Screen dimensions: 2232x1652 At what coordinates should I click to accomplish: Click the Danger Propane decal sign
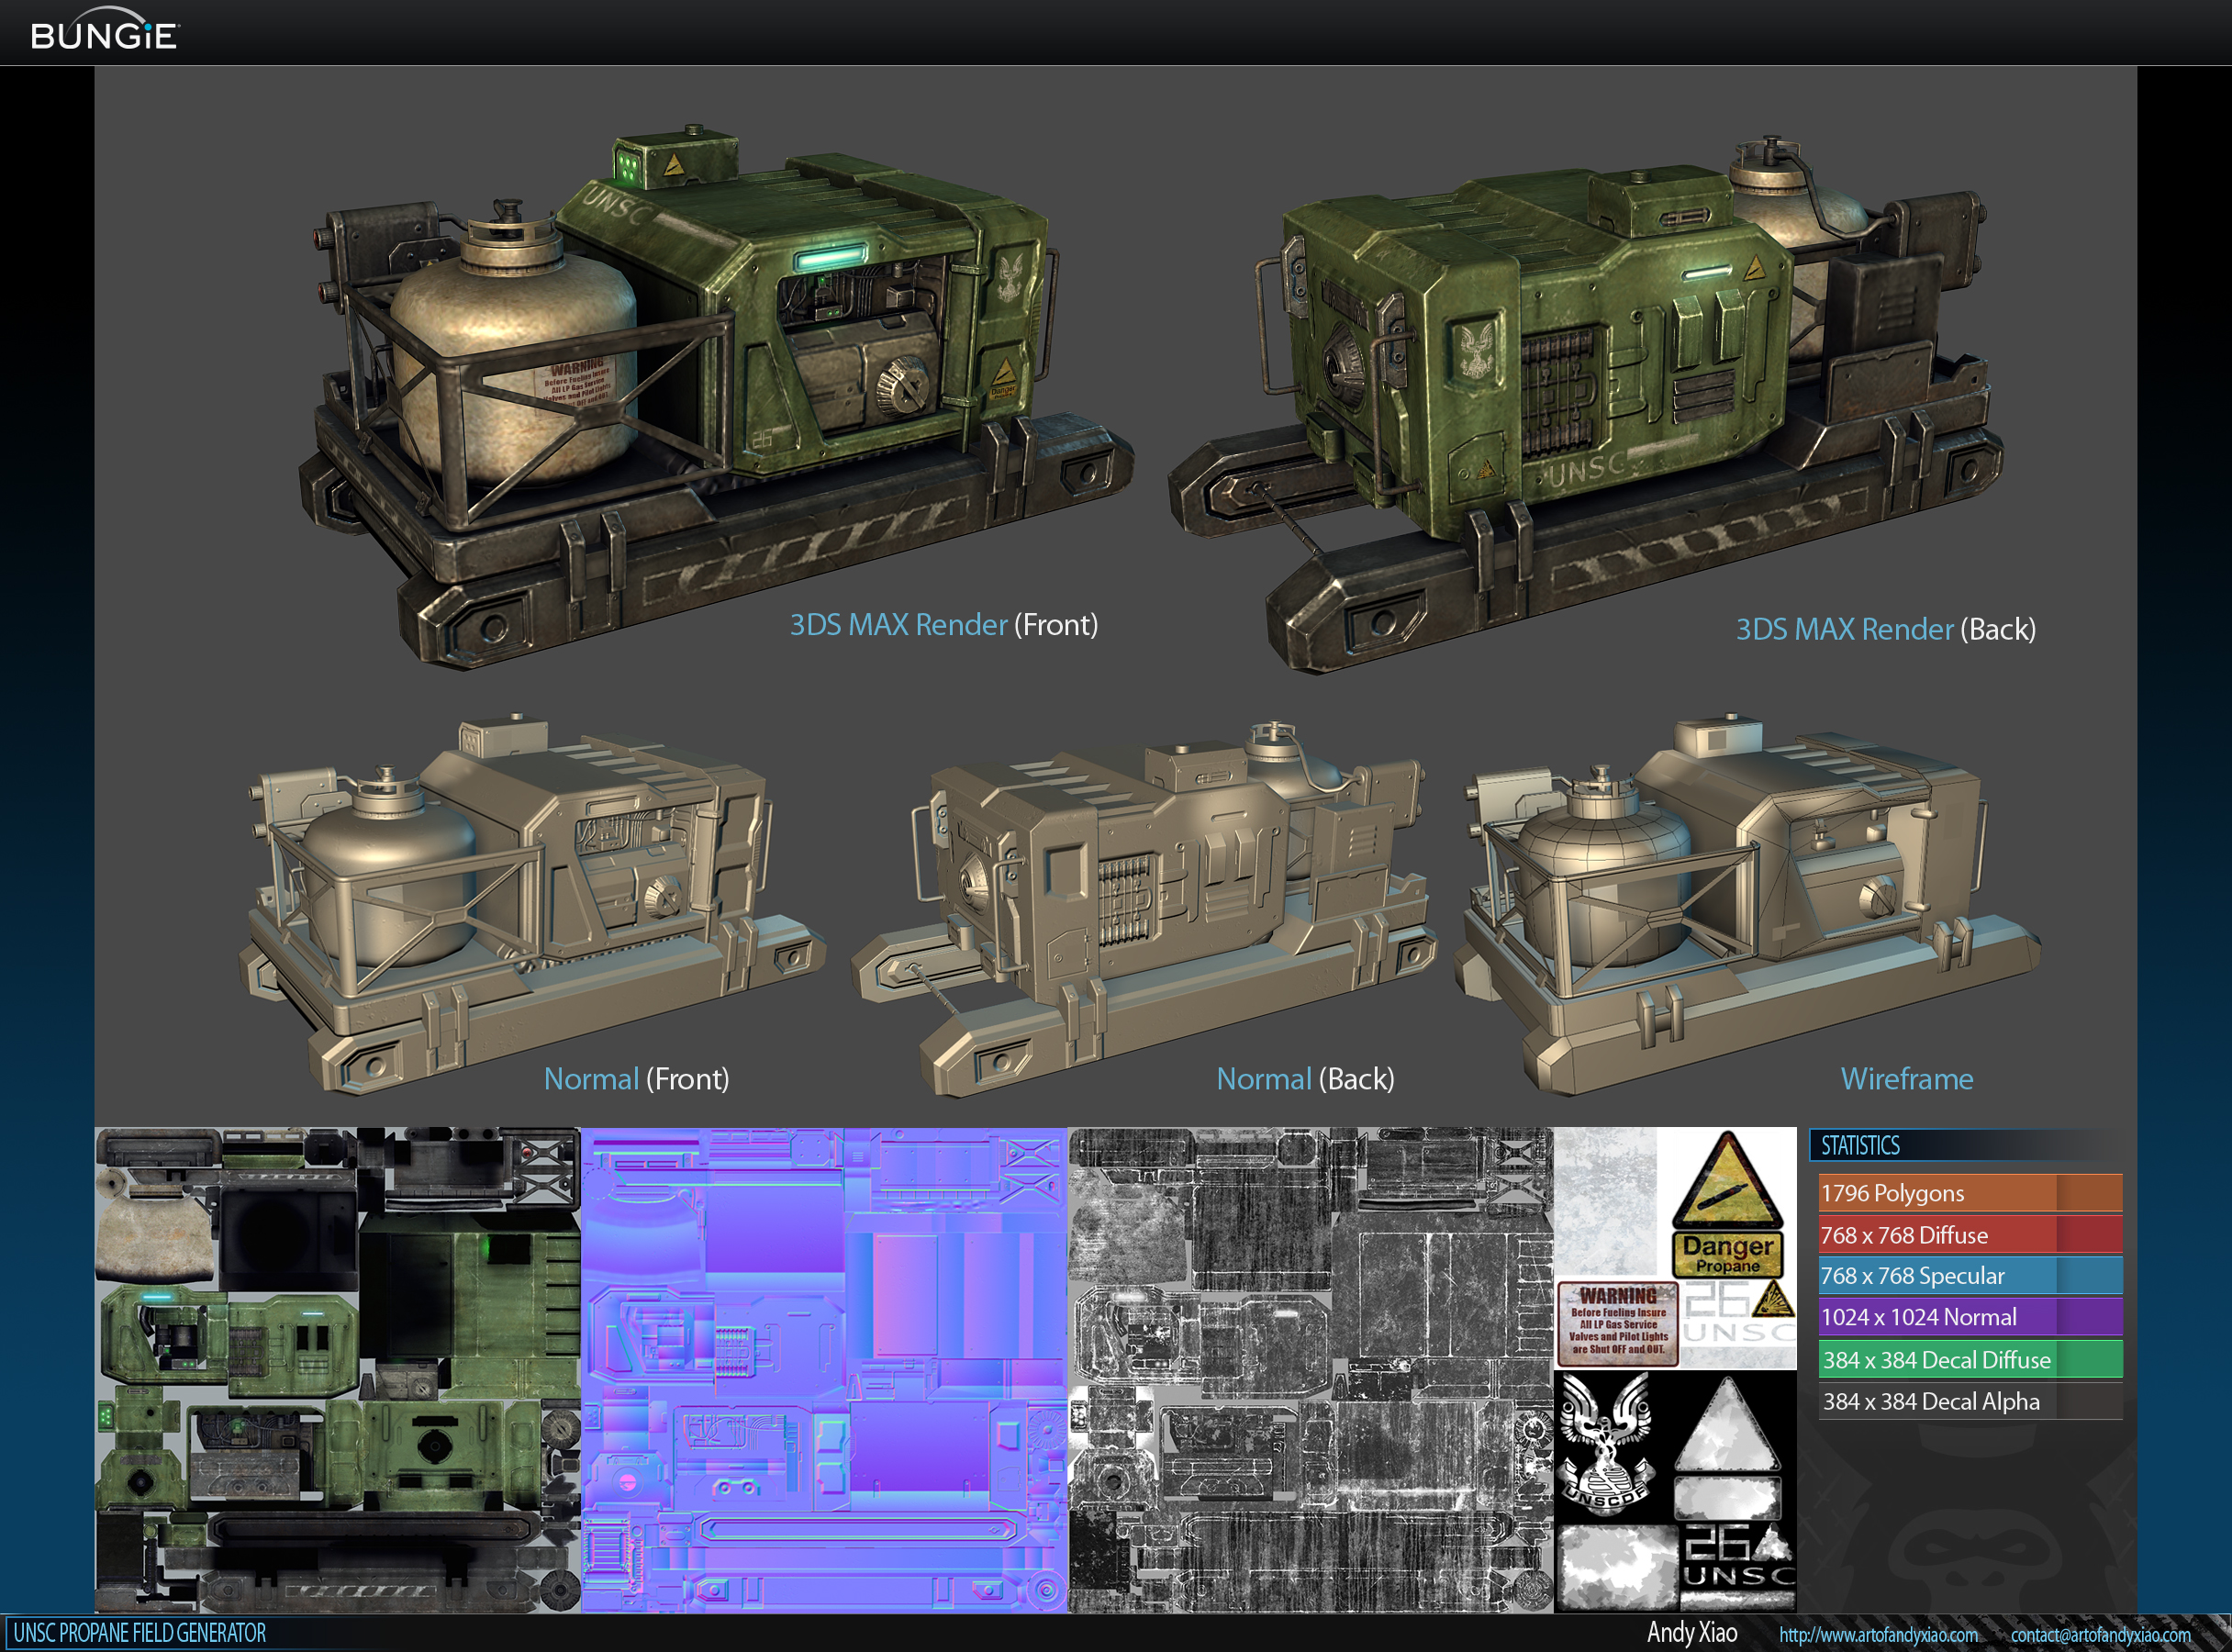coord(1727,1254)
